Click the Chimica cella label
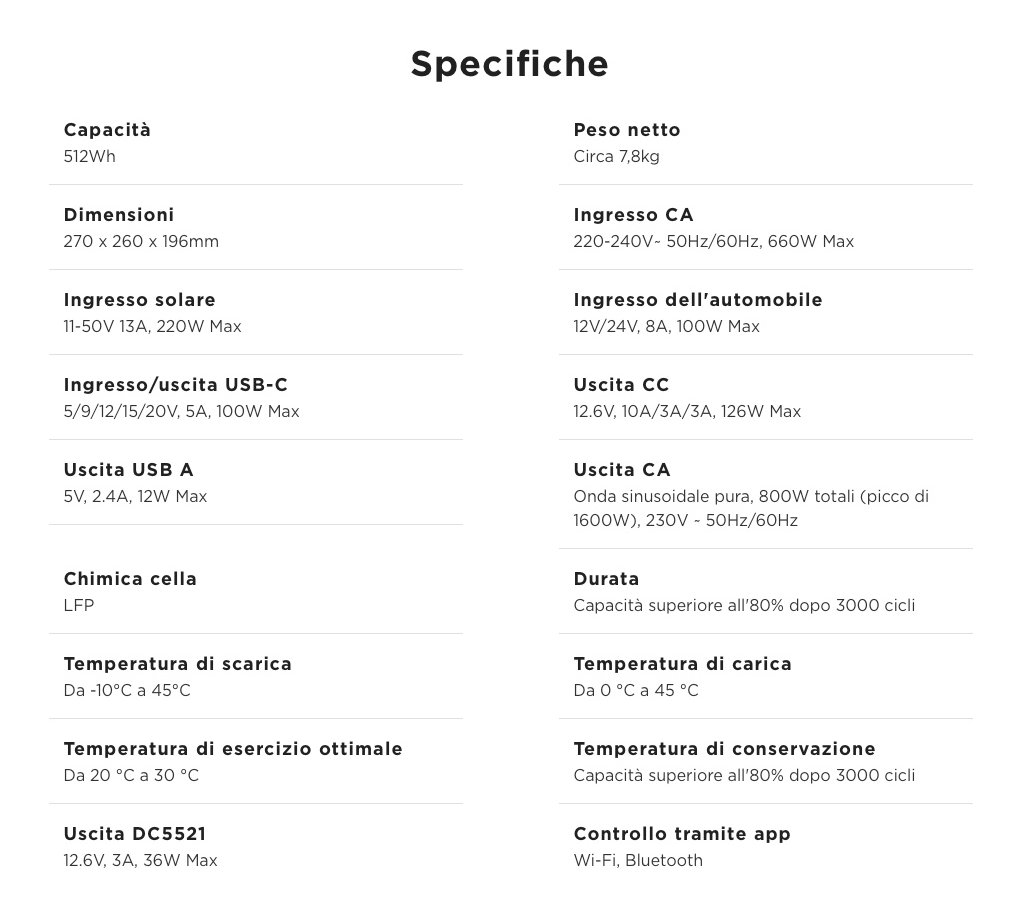1022x917 pixels. click(x=130, y=579)
